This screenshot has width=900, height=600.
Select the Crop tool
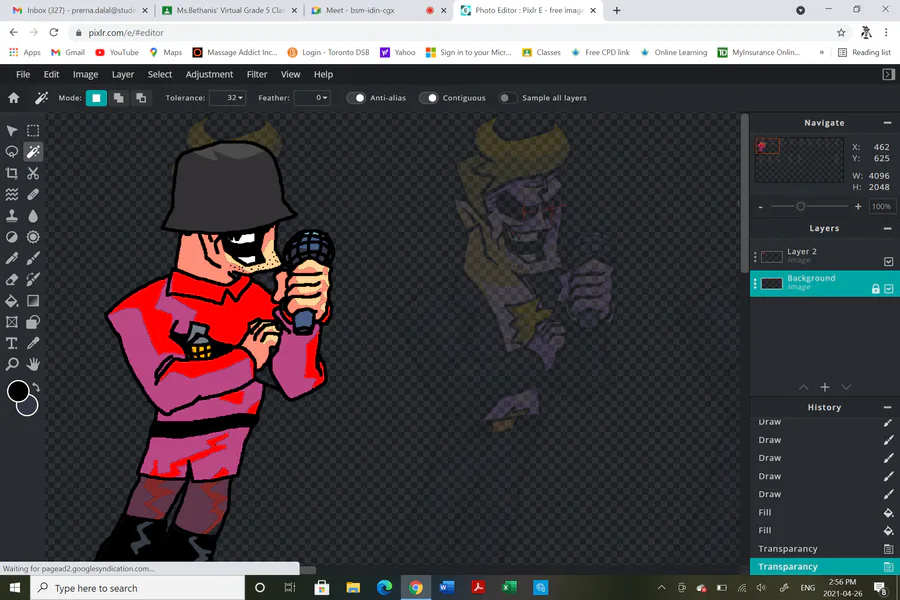11,173
